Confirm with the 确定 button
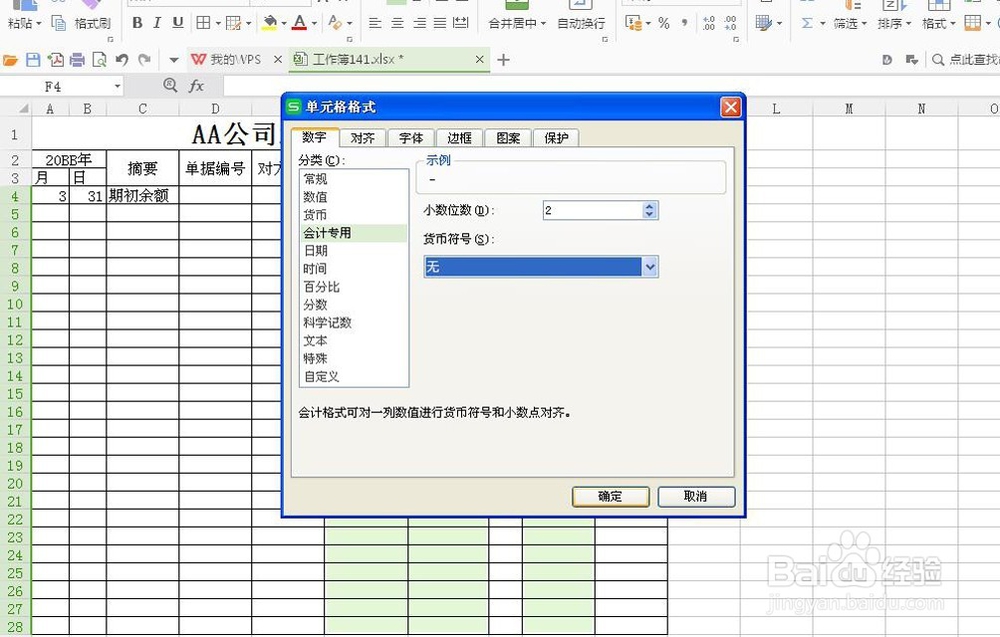 (610, 496)
